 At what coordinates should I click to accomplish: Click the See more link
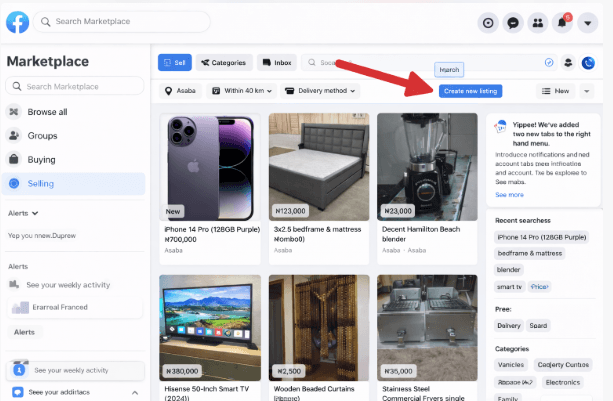(509, 195)
